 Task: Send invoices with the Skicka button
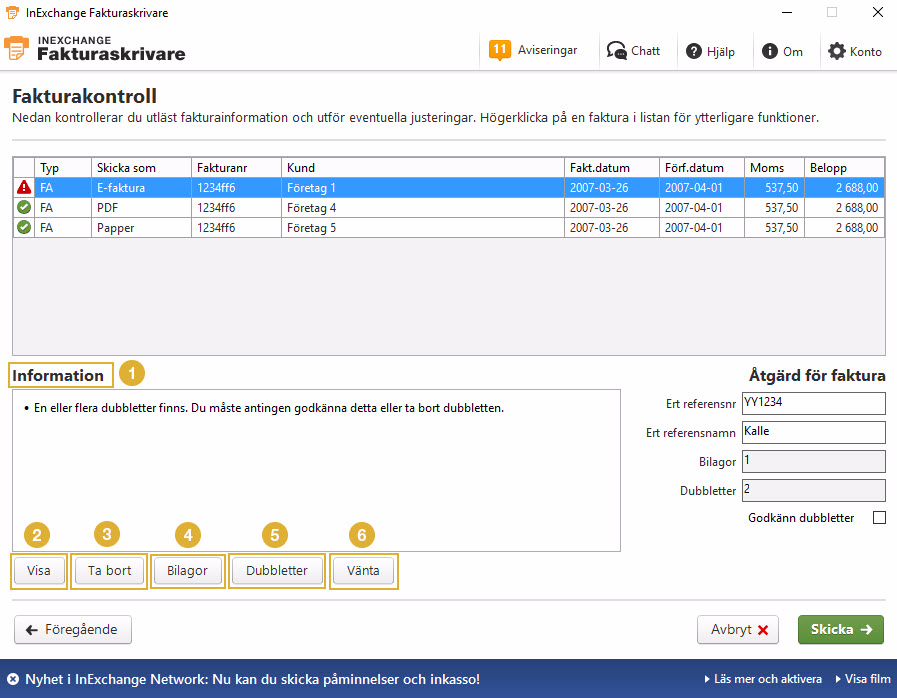coord(840,629)
